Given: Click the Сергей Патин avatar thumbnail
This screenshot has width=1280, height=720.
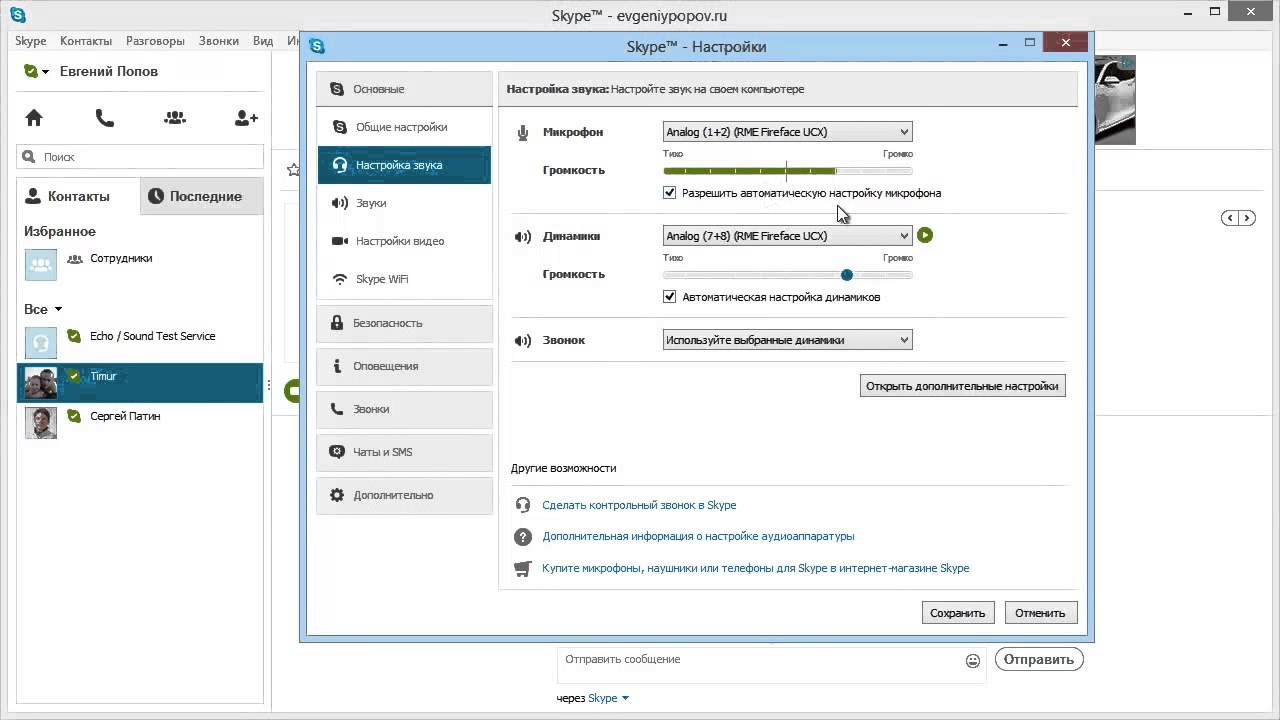Looking at the screenshot, I should tap(41, 423).
